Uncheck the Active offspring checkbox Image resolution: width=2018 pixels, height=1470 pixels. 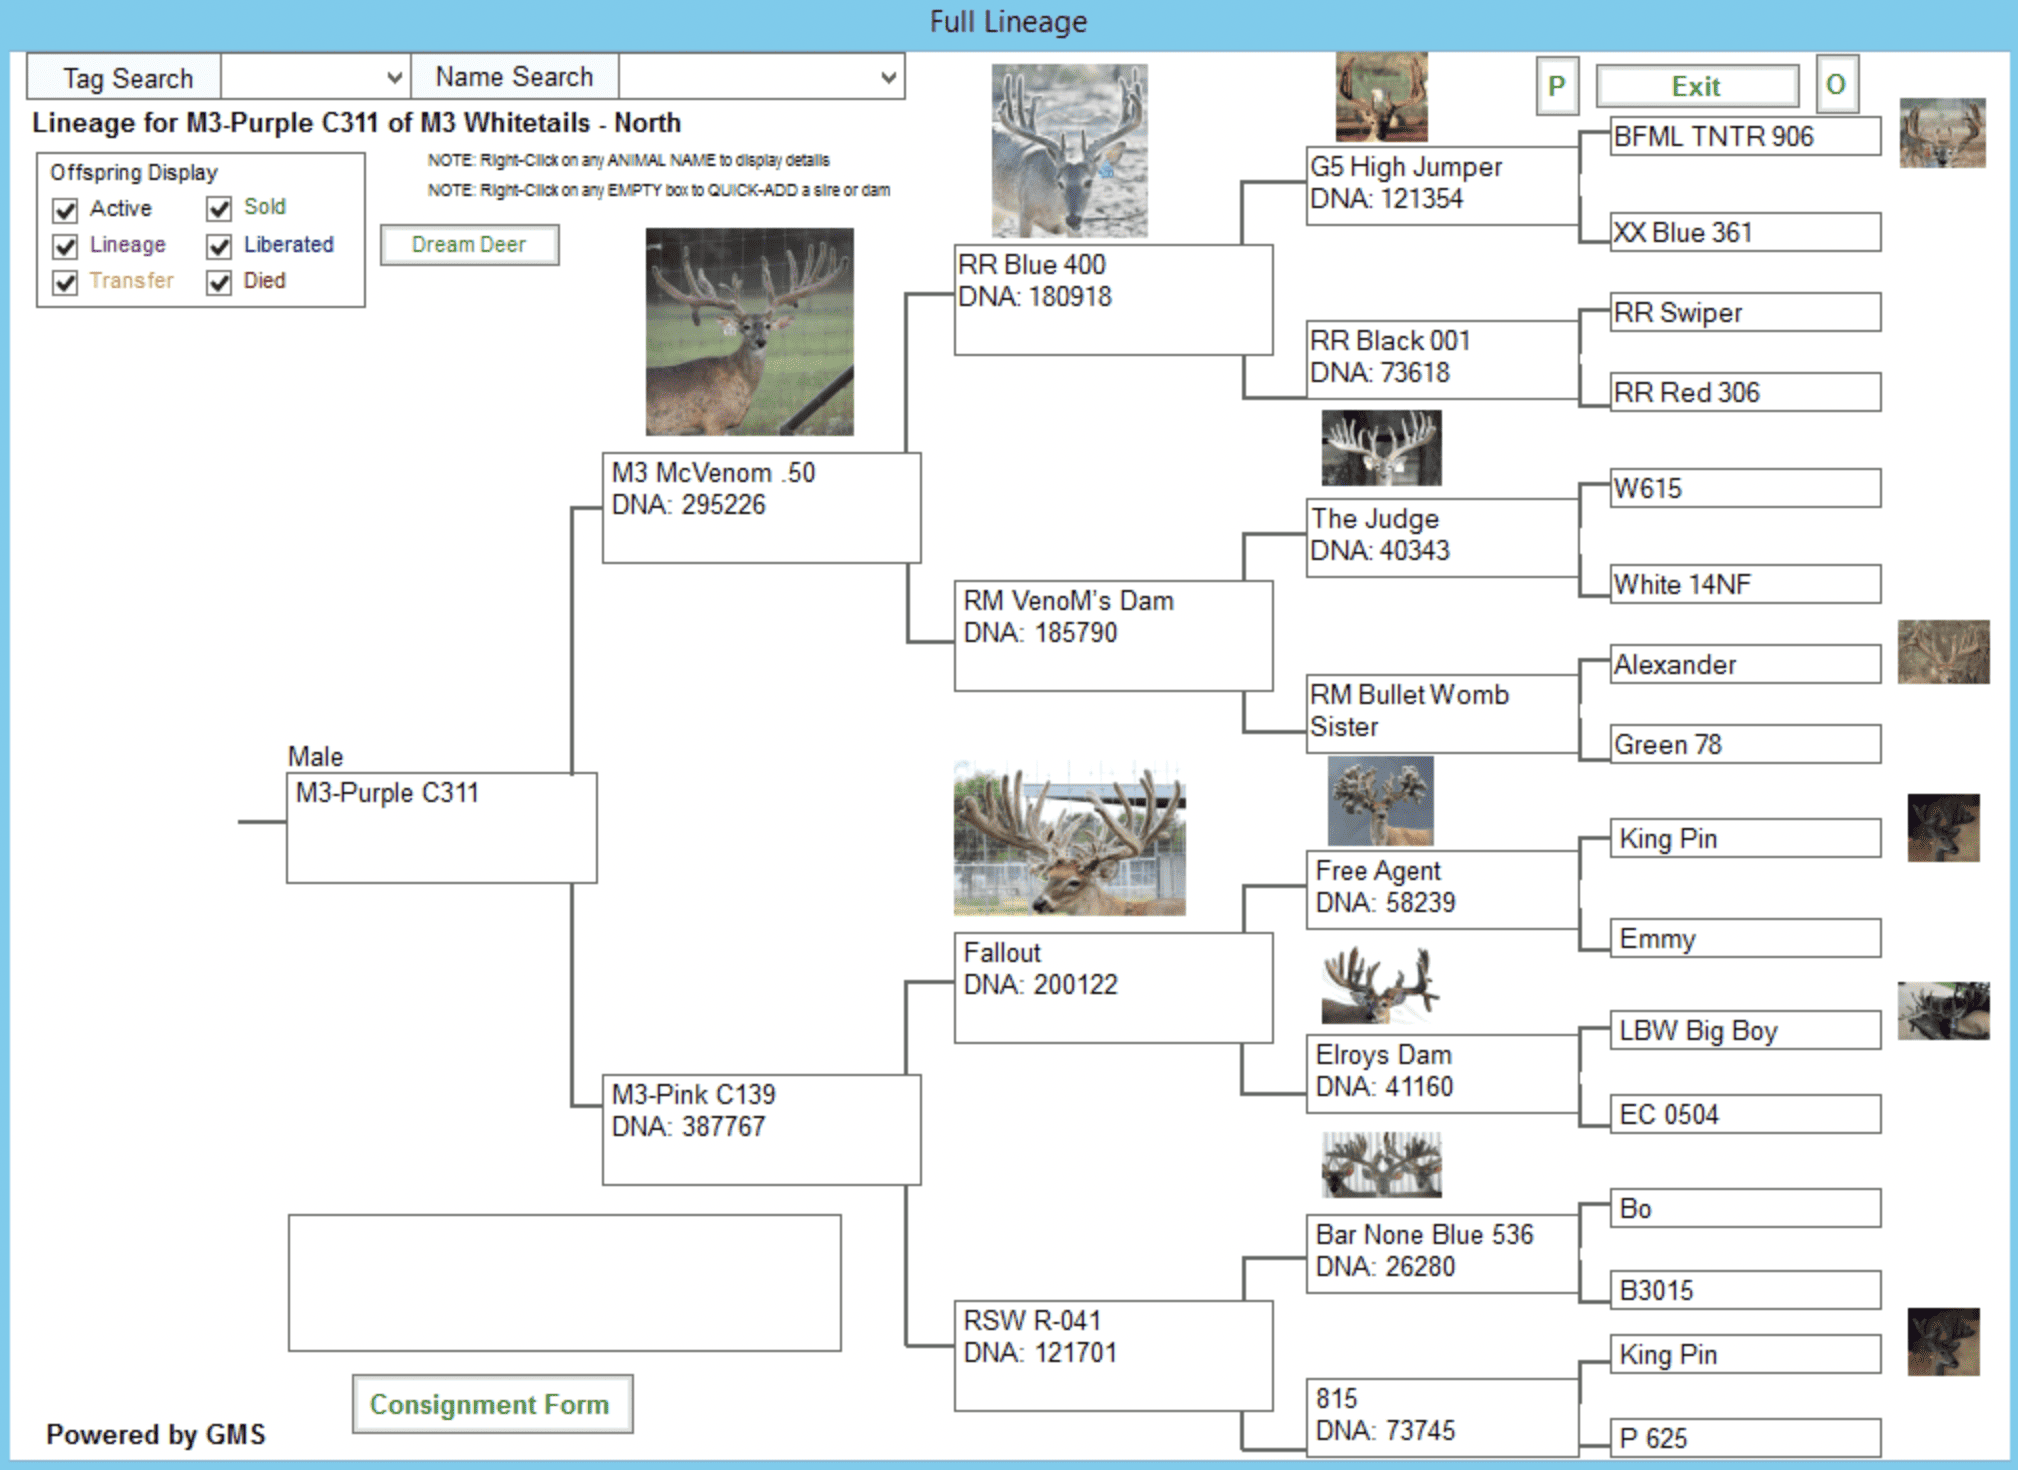[x=66, y=210]
